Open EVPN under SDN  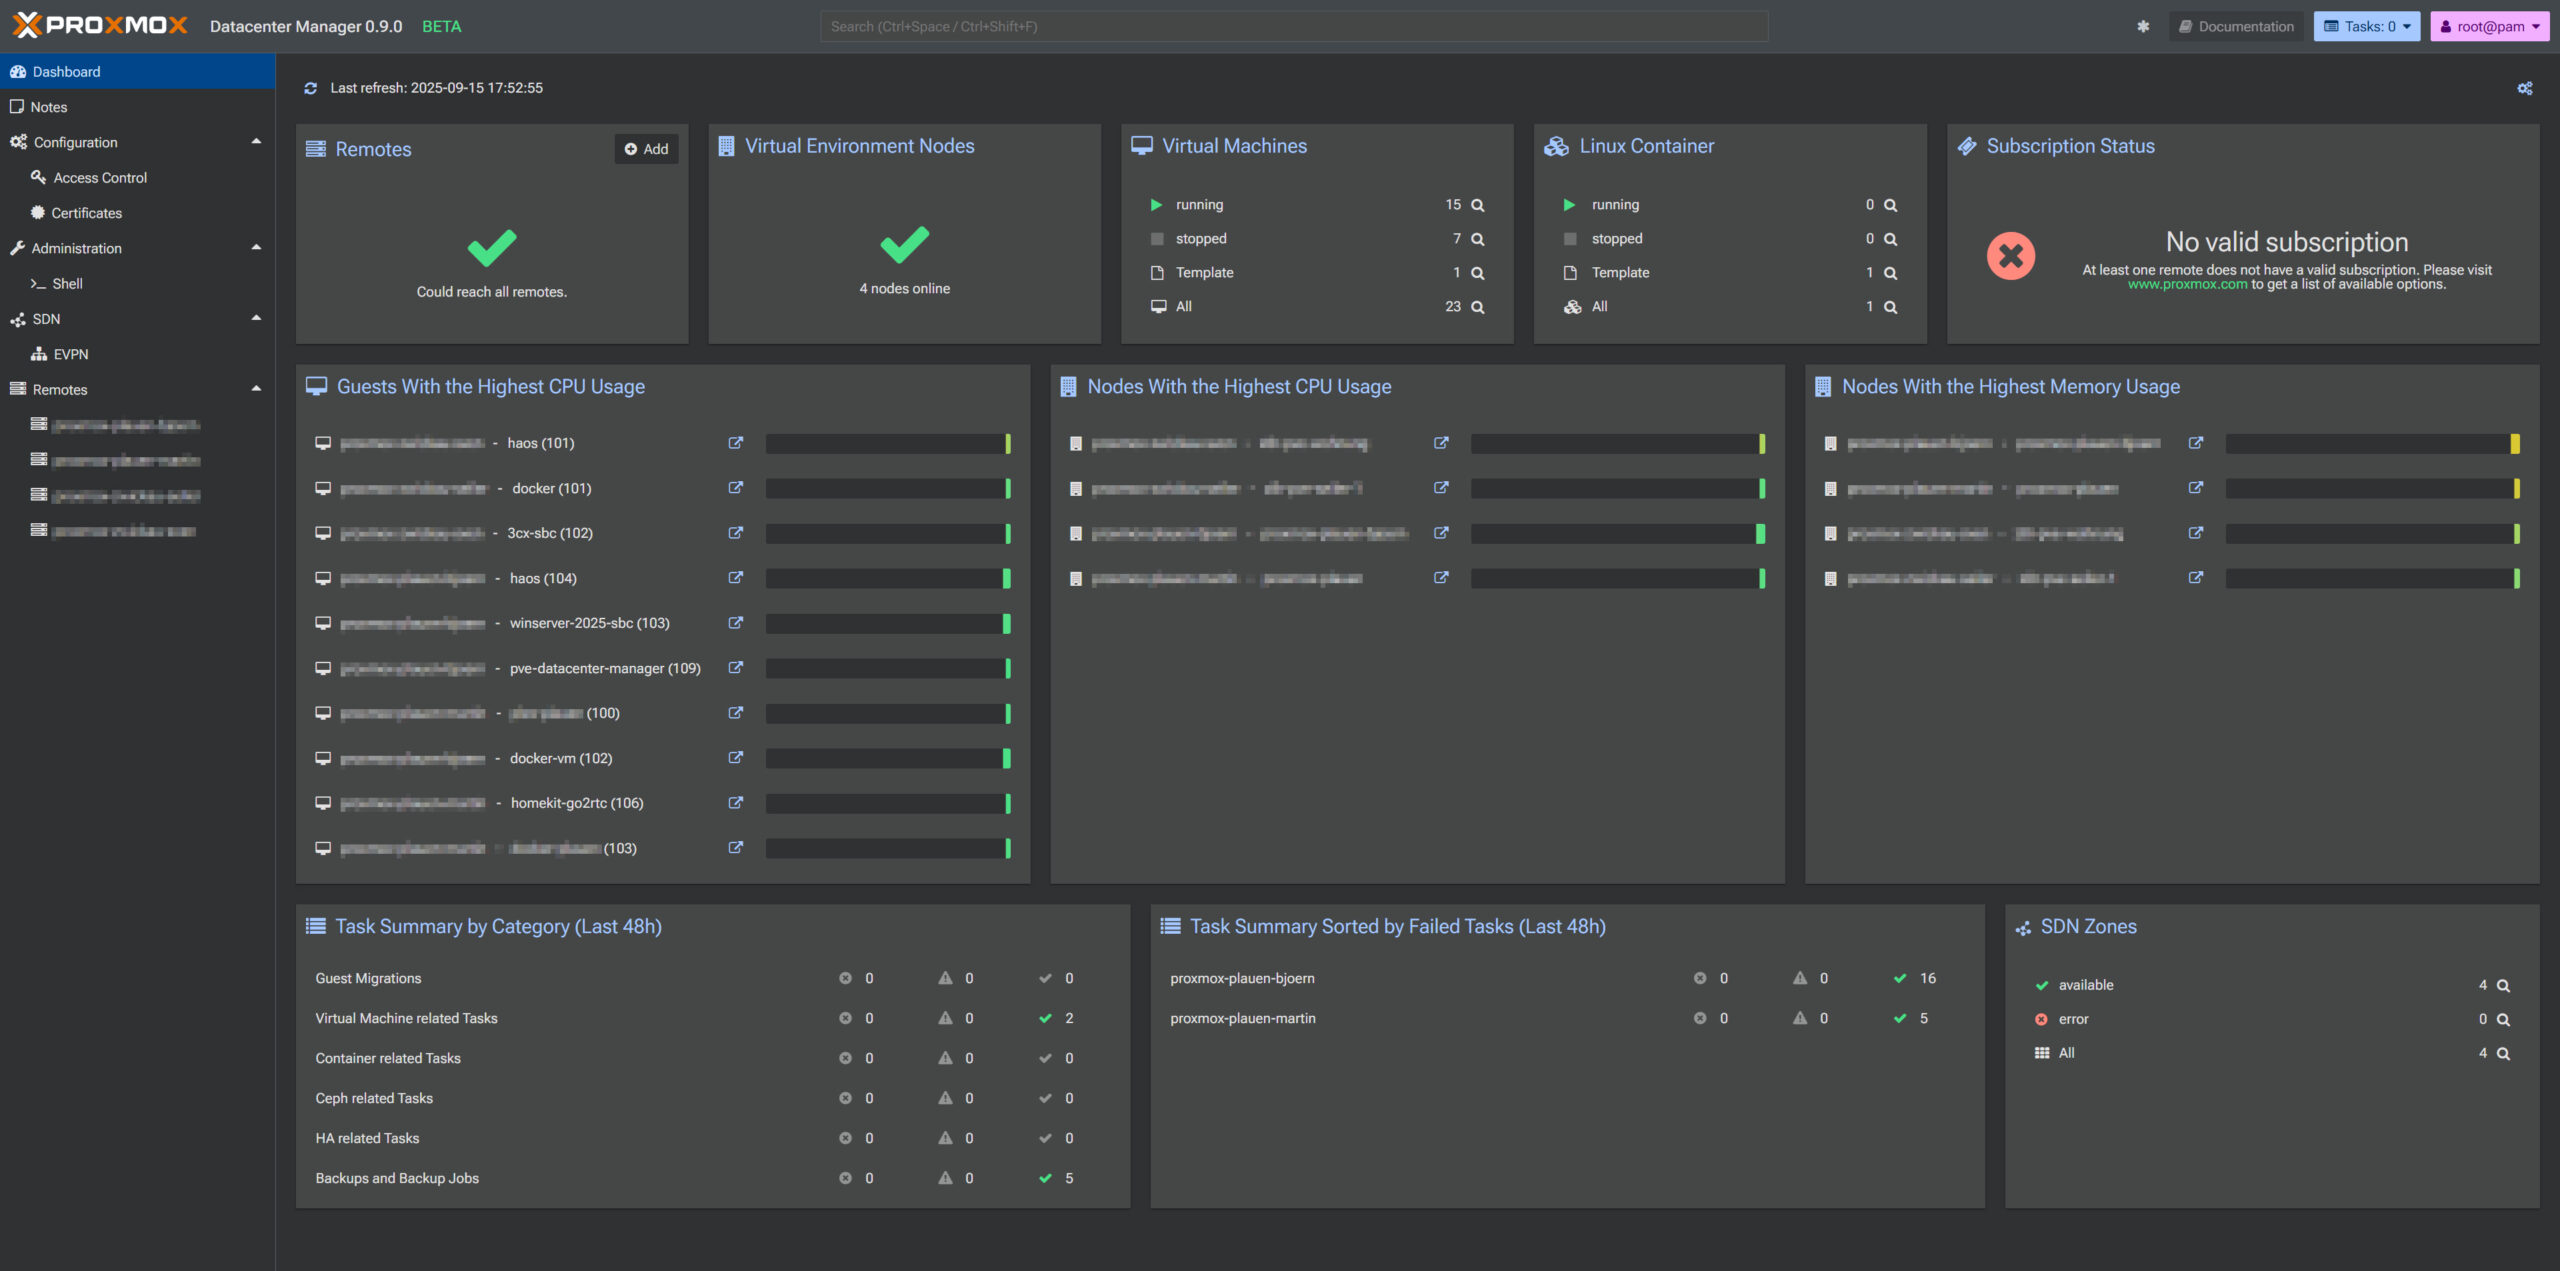click(x=138, y=354)
